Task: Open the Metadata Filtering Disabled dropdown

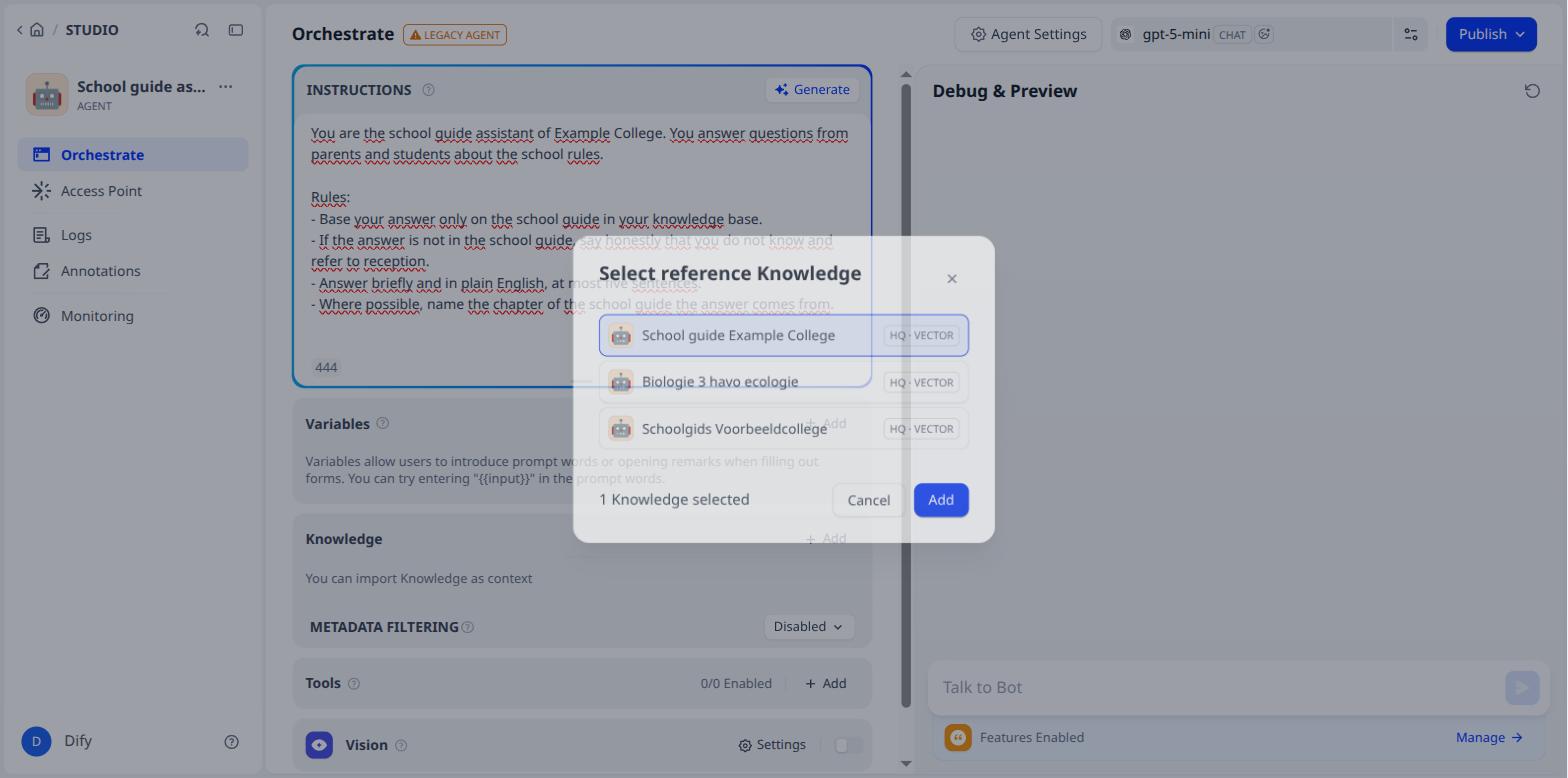Action: click(x=808, y=627)
